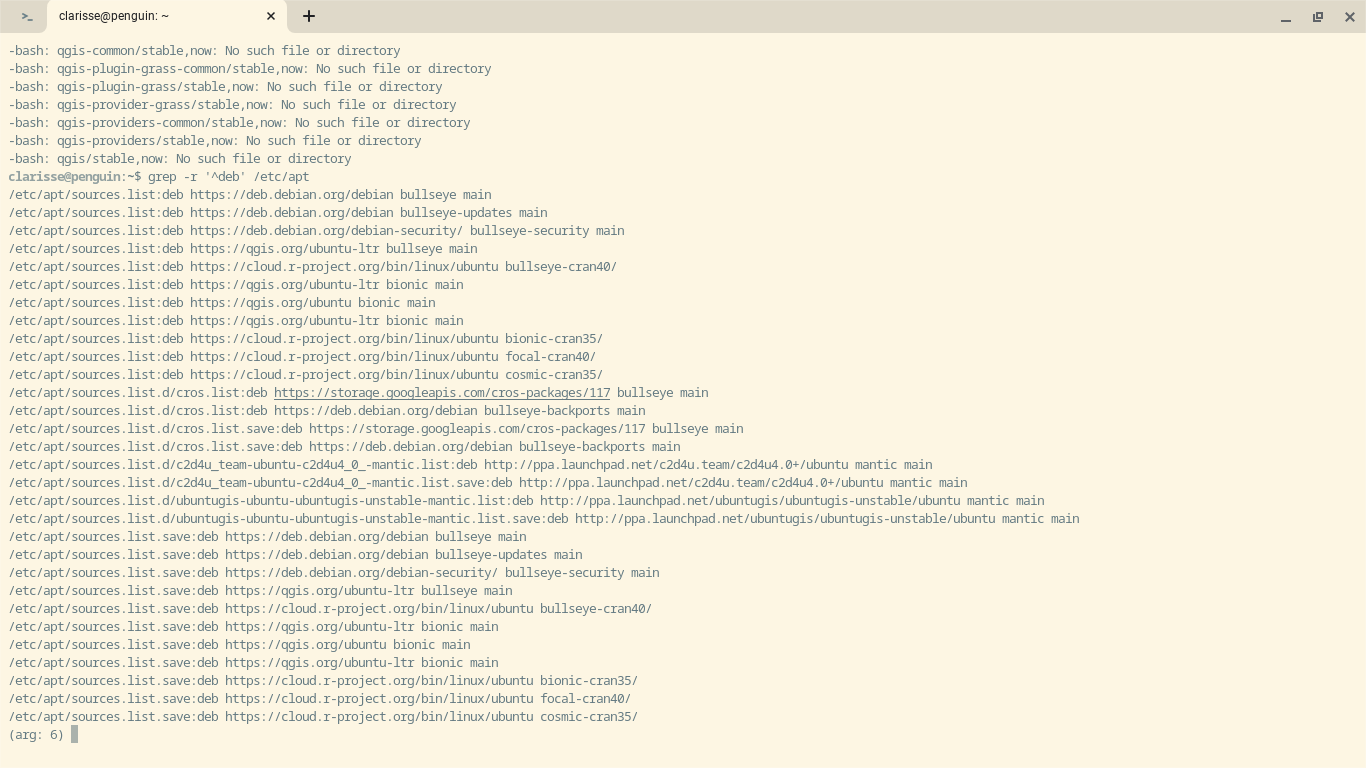Click sources.list:deb 'debian-security/ bullseye-security' line
Viewport: 1366px width, 768px height.
click(x=316, y=231)
